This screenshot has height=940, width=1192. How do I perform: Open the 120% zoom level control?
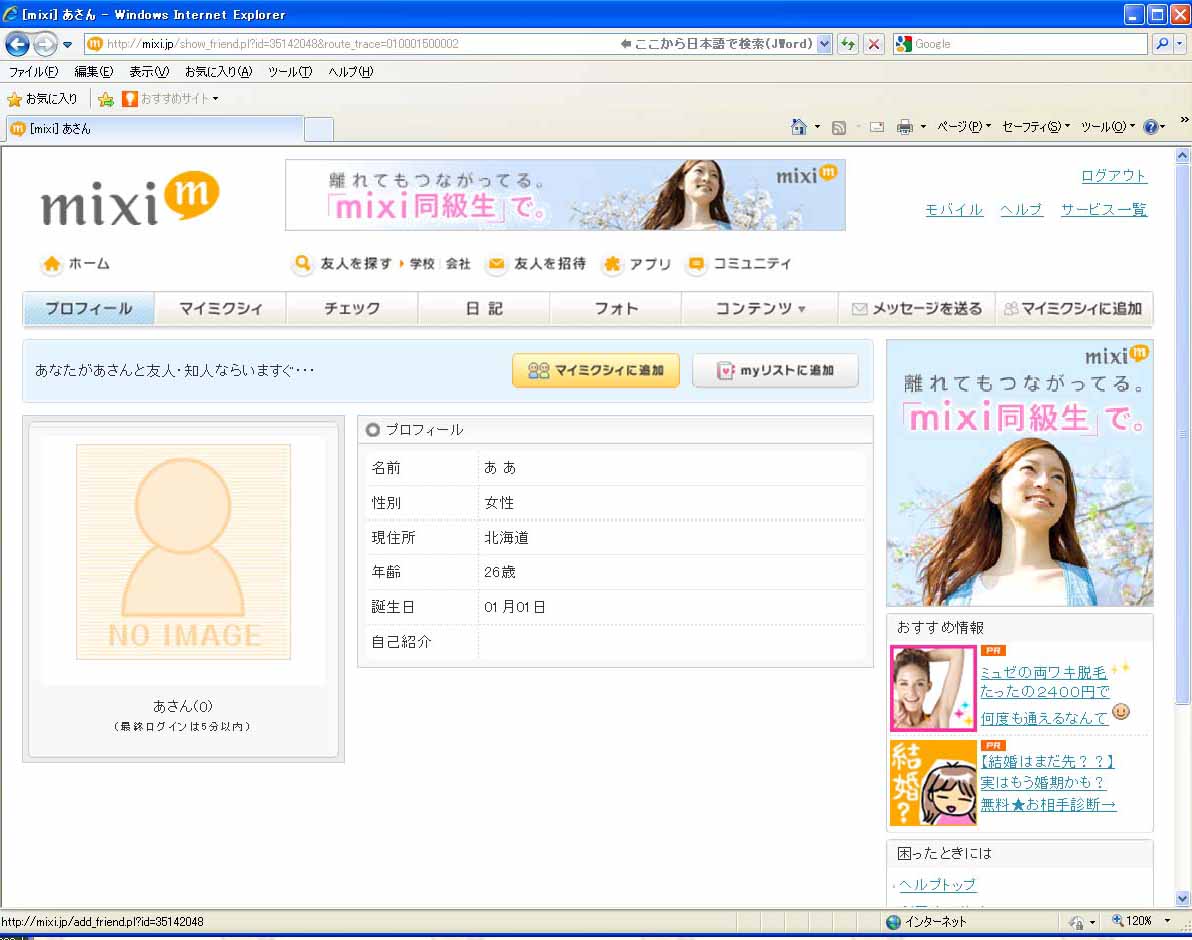[1142, 921]
